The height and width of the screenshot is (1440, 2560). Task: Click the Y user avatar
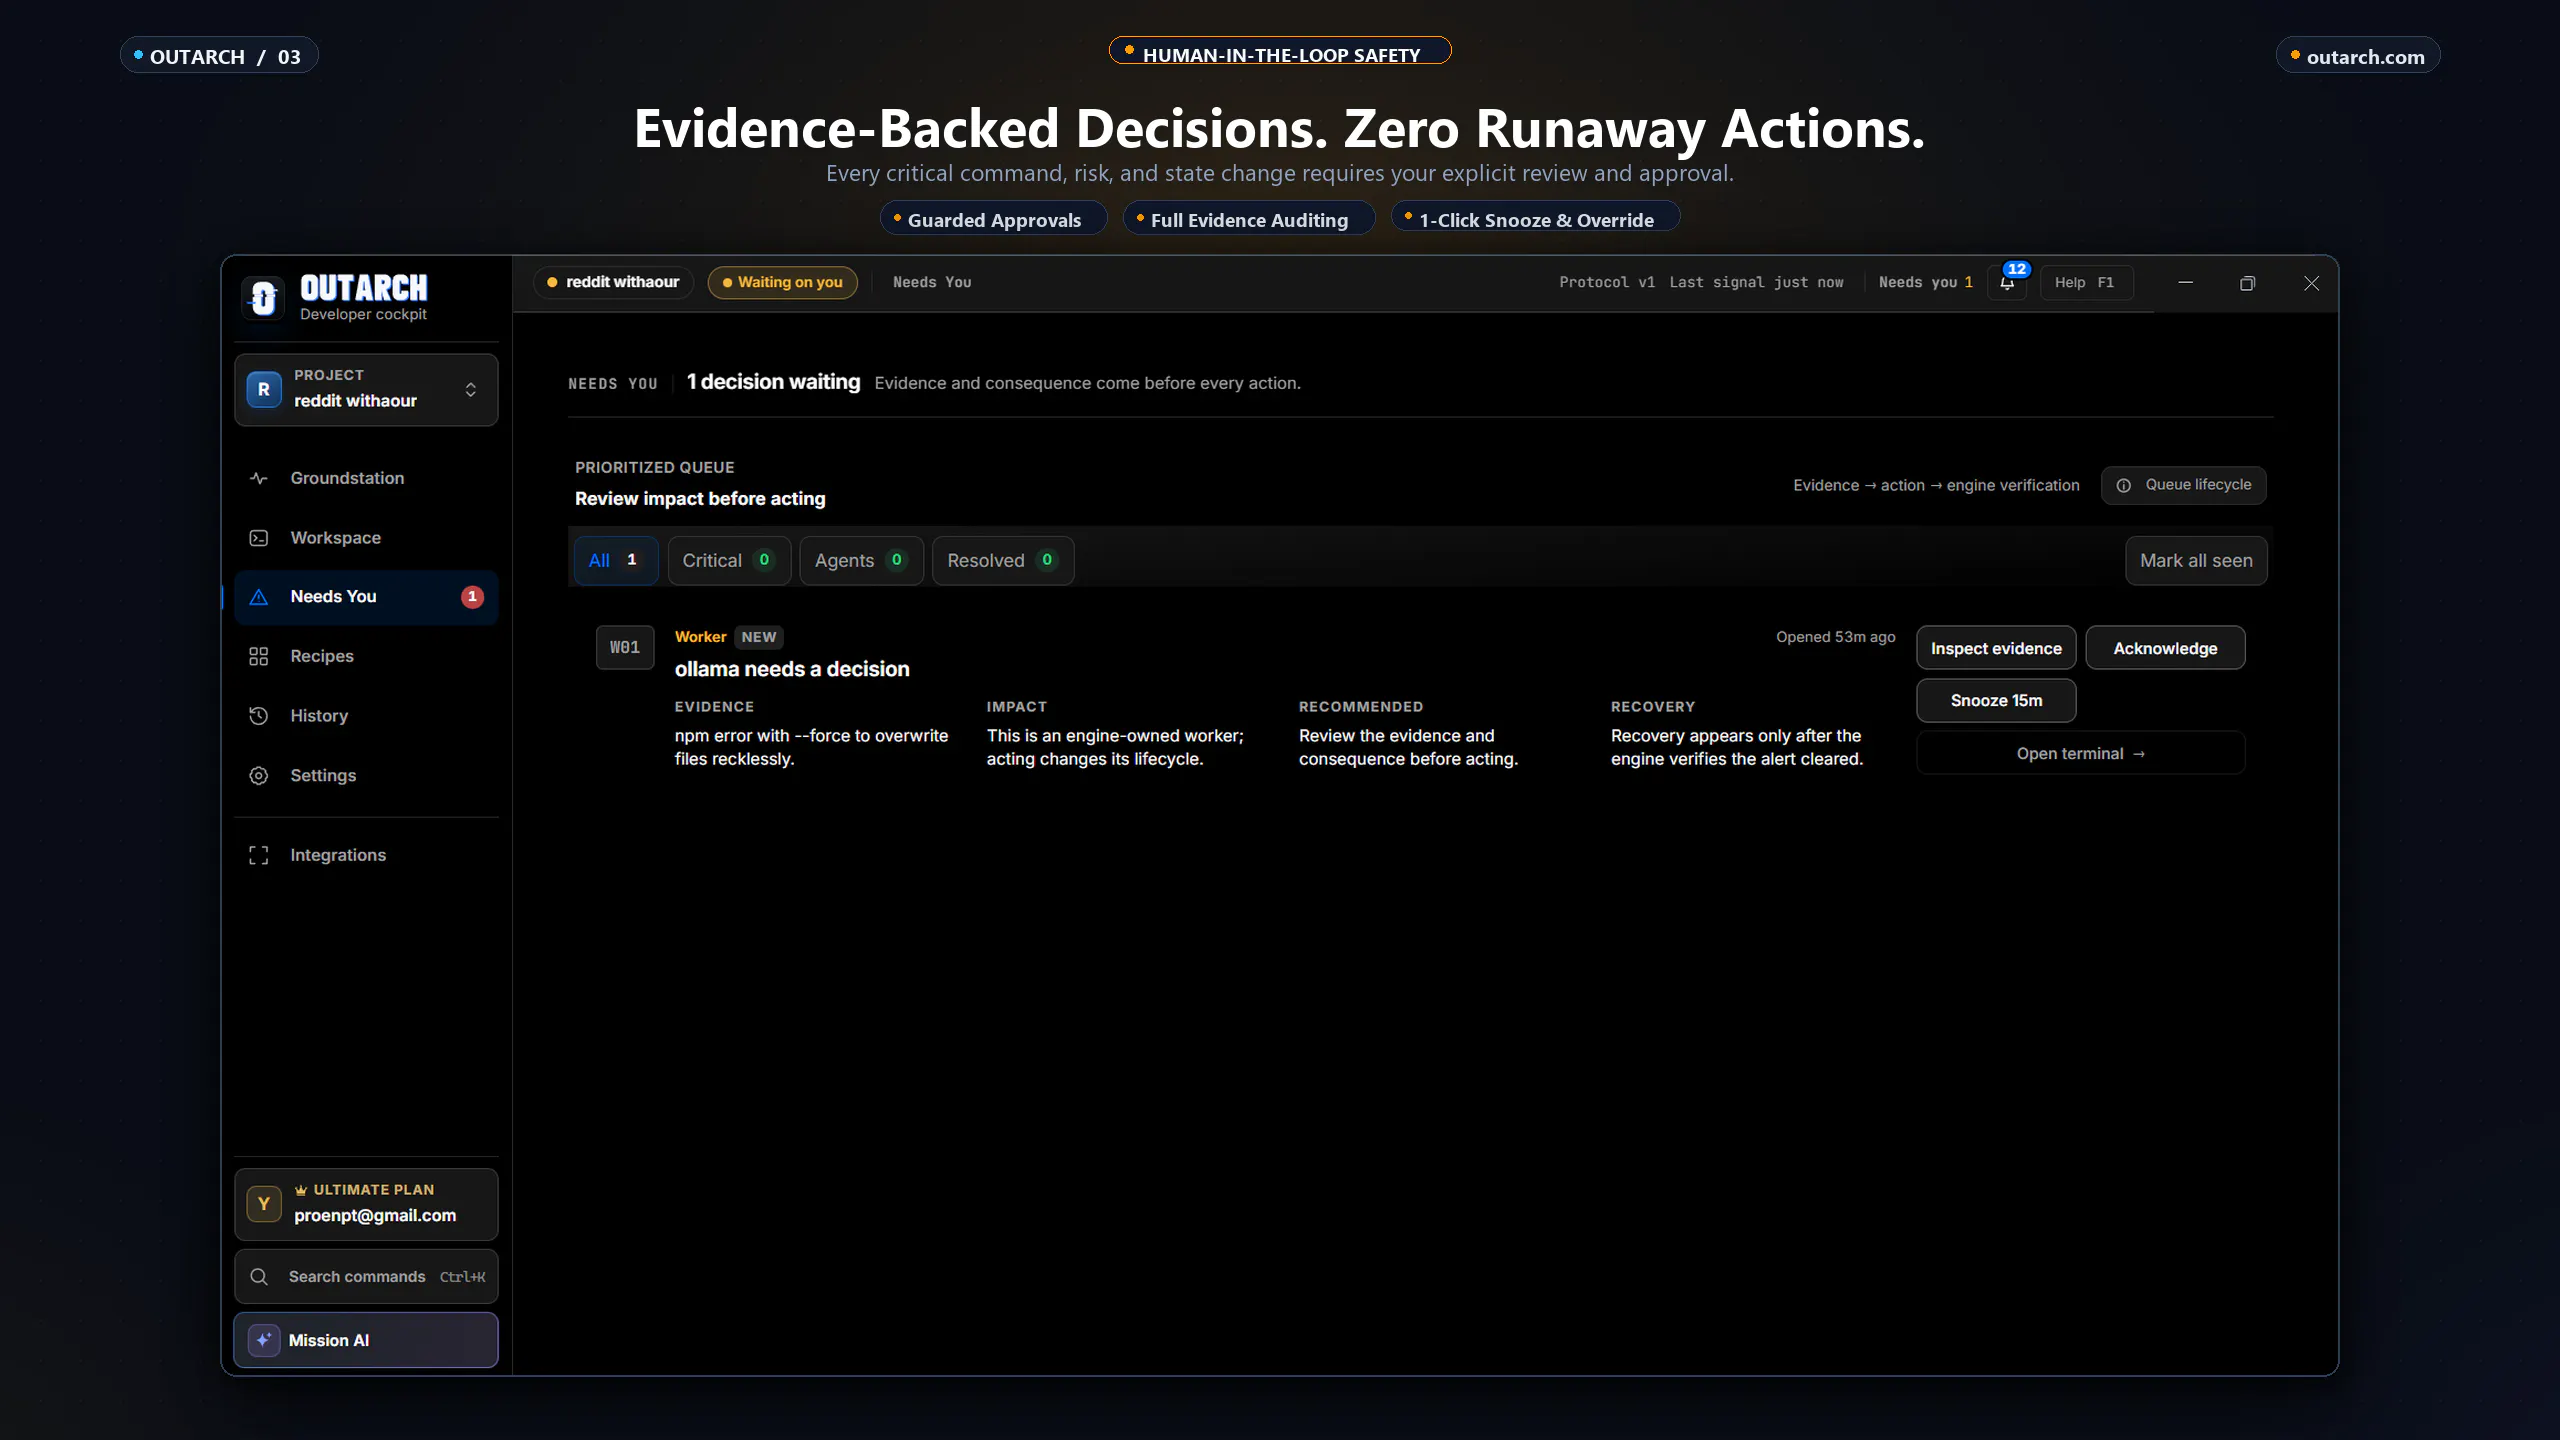264,1203
